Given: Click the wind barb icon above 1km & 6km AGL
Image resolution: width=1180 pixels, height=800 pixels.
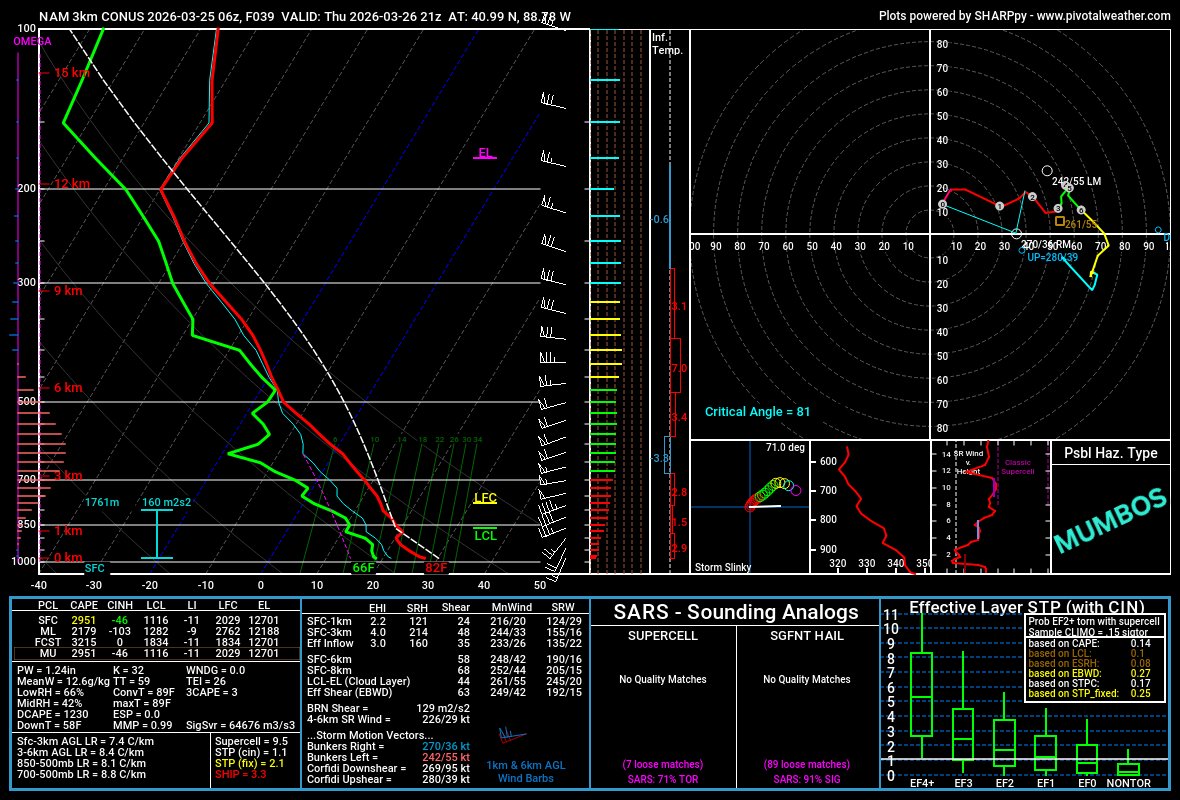Looking at the screenshot, I should 512,735.
